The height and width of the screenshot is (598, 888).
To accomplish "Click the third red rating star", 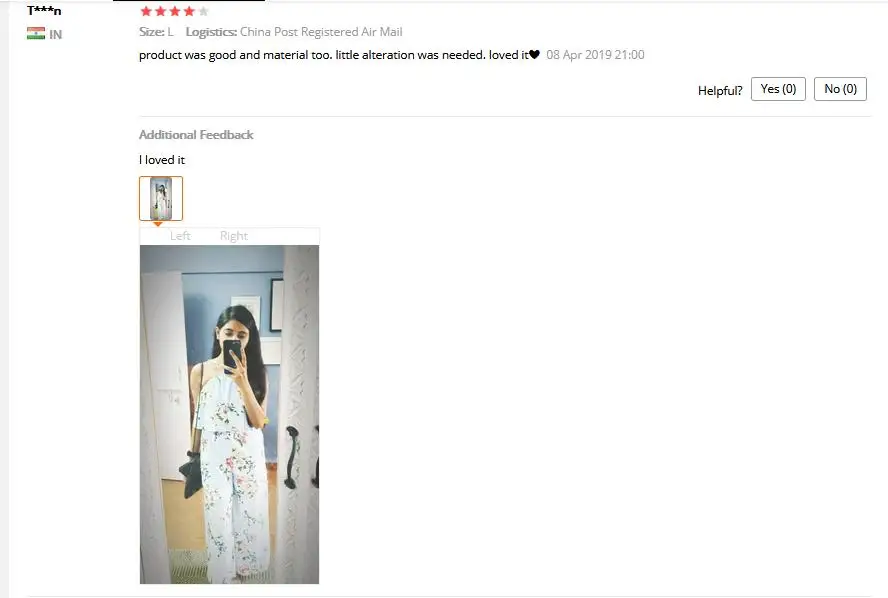I will click(175, 11).
